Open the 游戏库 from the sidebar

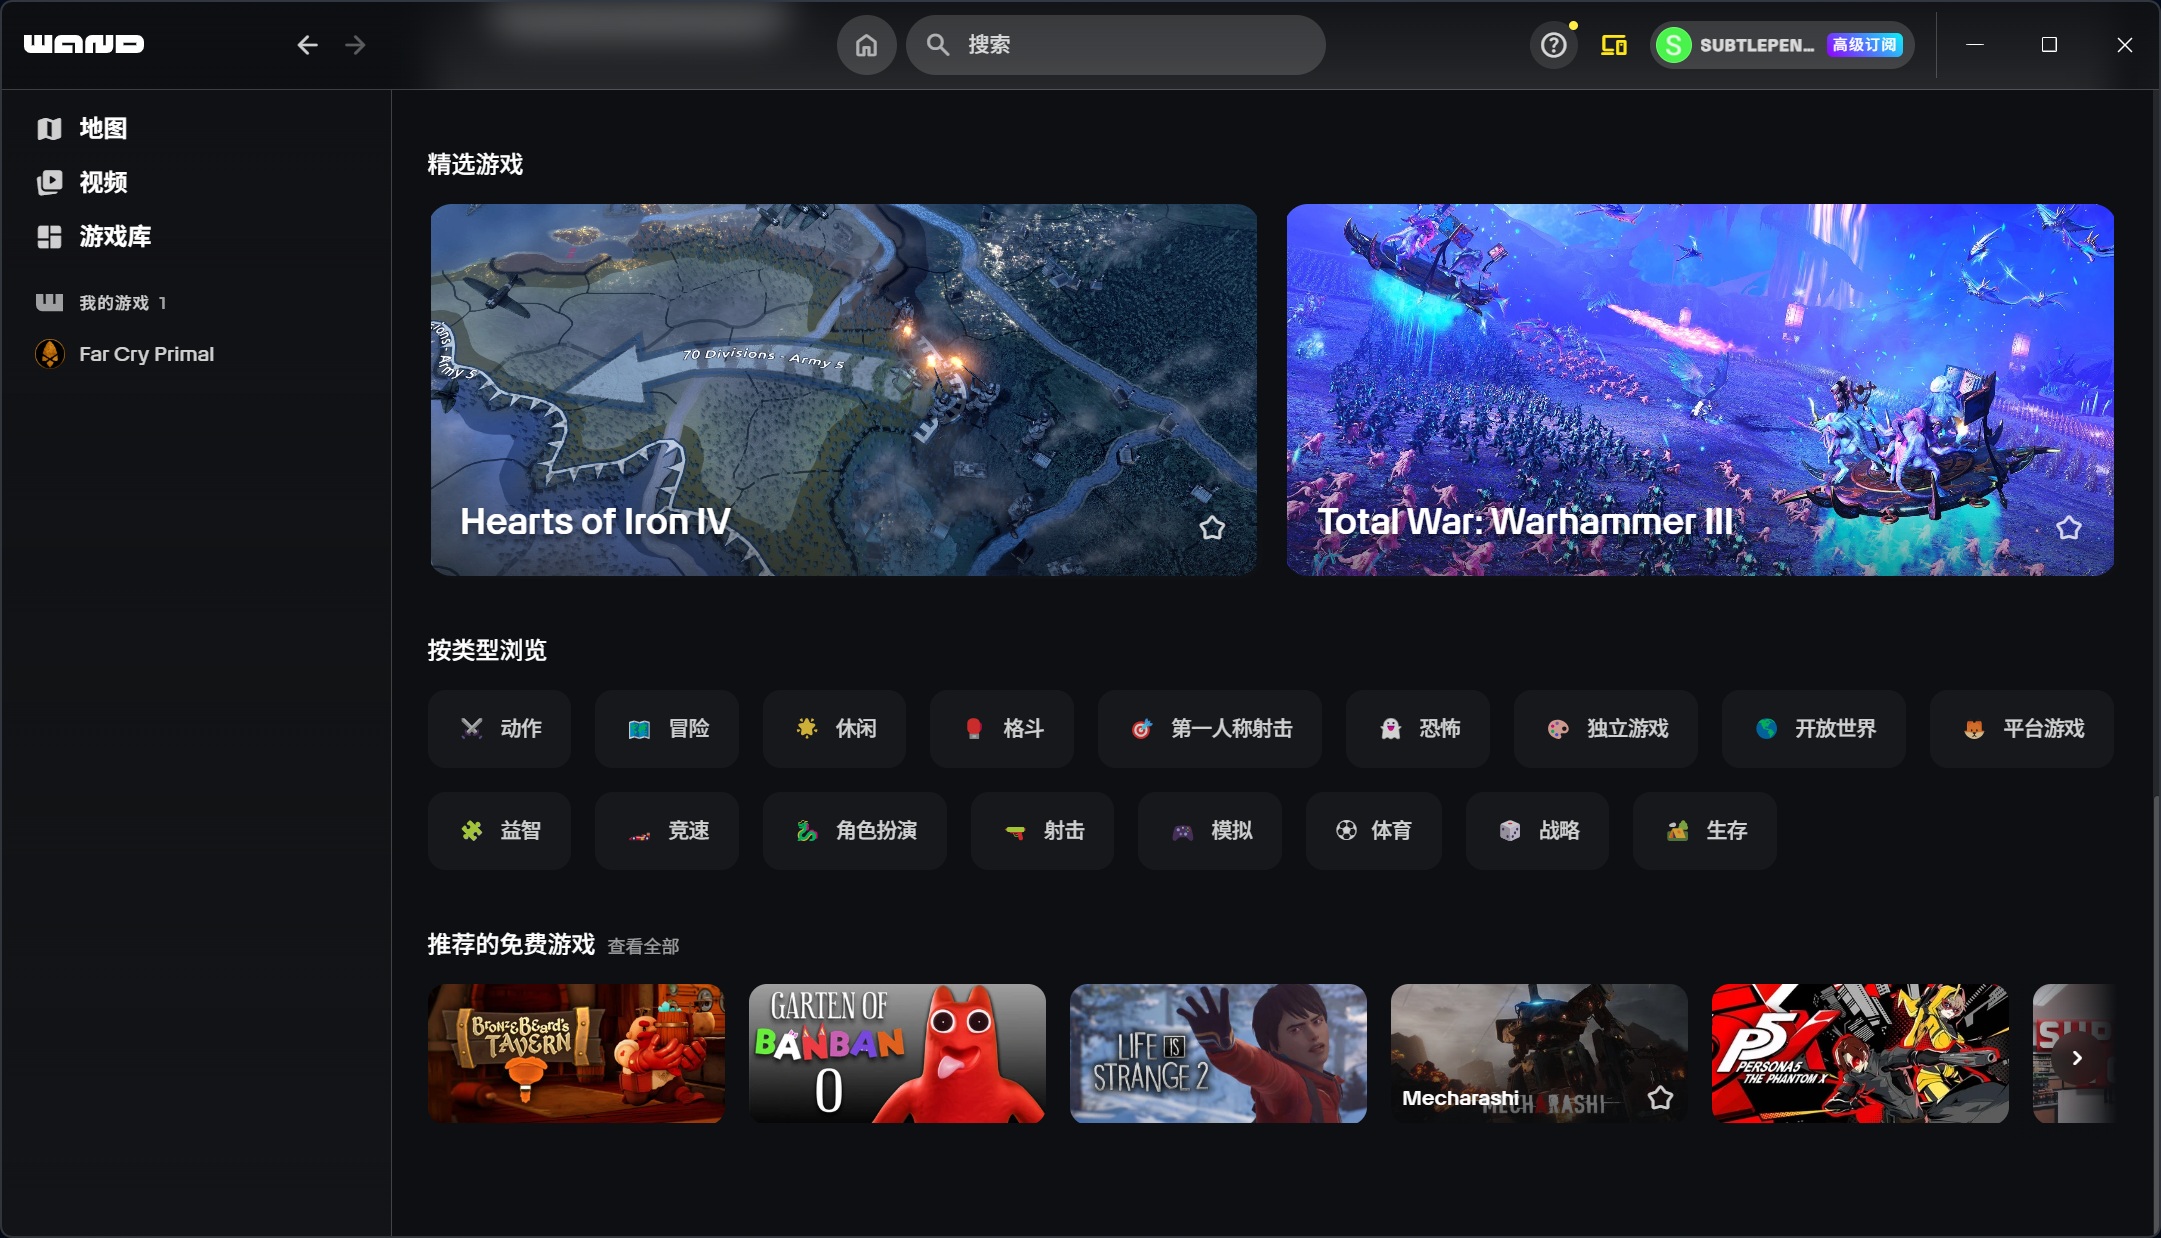click(116, 237)
